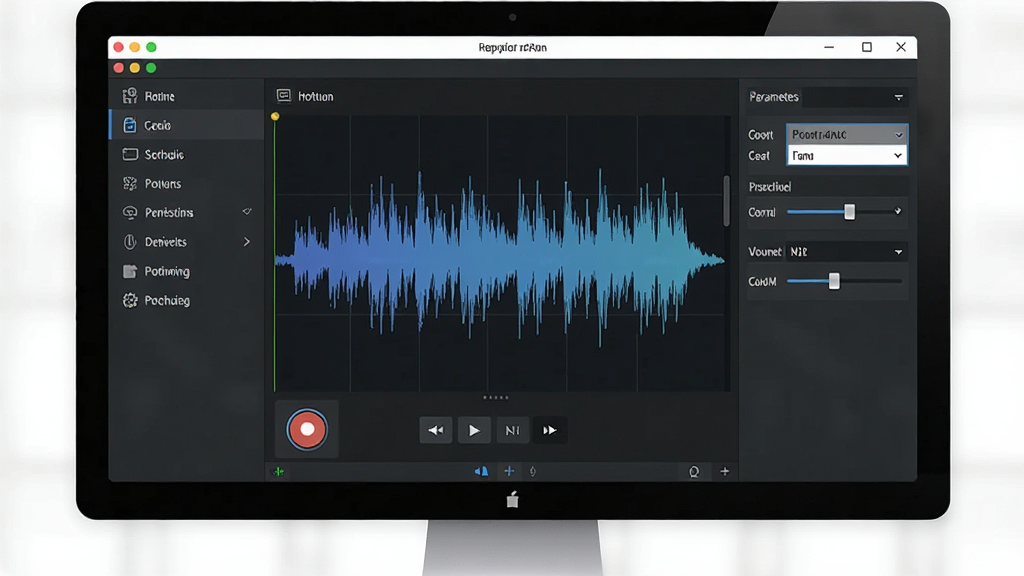The width and height of the screenshot is (1024, 576).
Task: Click the yellow playhead marker on waveform
Action: tap(275, 116)
